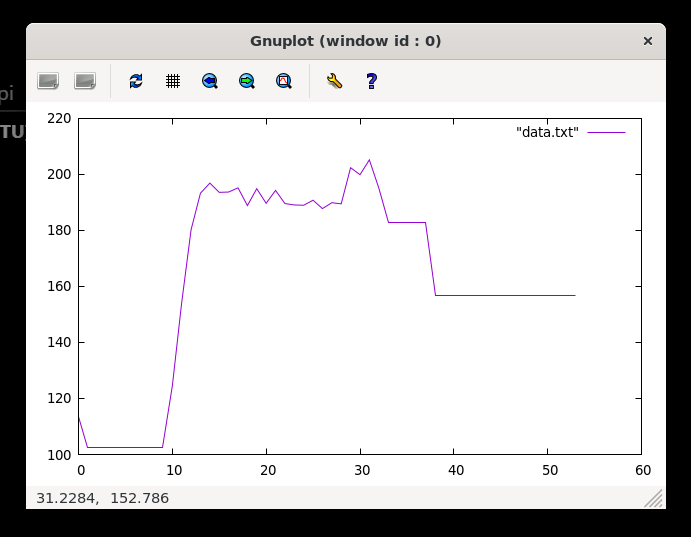
Task: Click the resize grip at window corner
Action: tap(654, 498)
